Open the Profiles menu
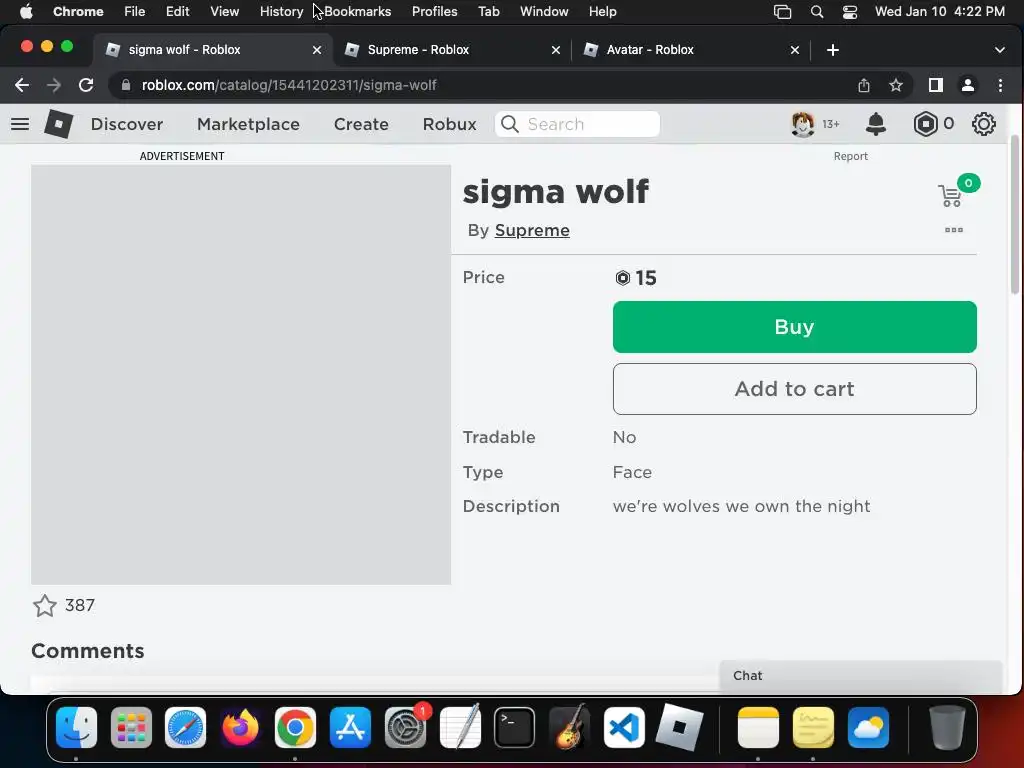 (434, 12)
